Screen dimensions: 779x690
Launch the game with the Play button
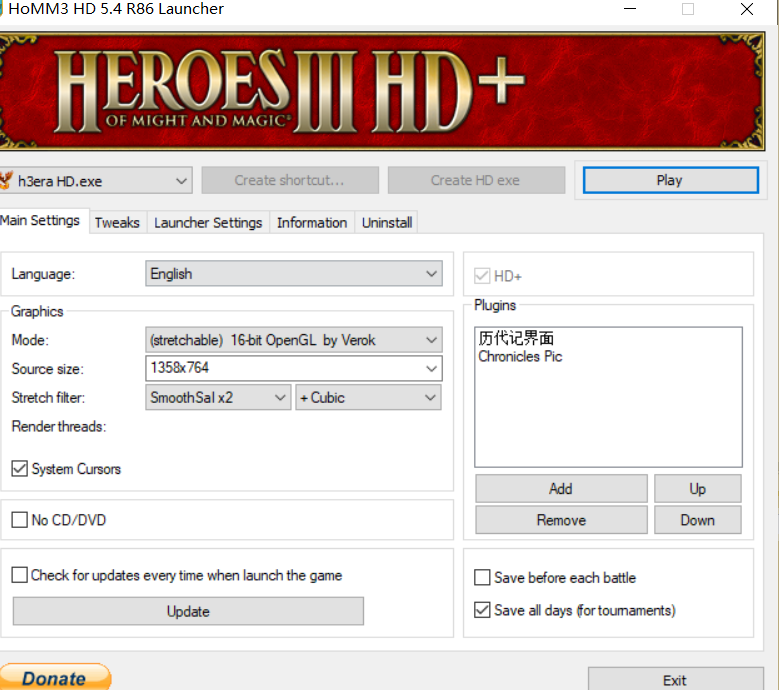(x=670, y=180)
